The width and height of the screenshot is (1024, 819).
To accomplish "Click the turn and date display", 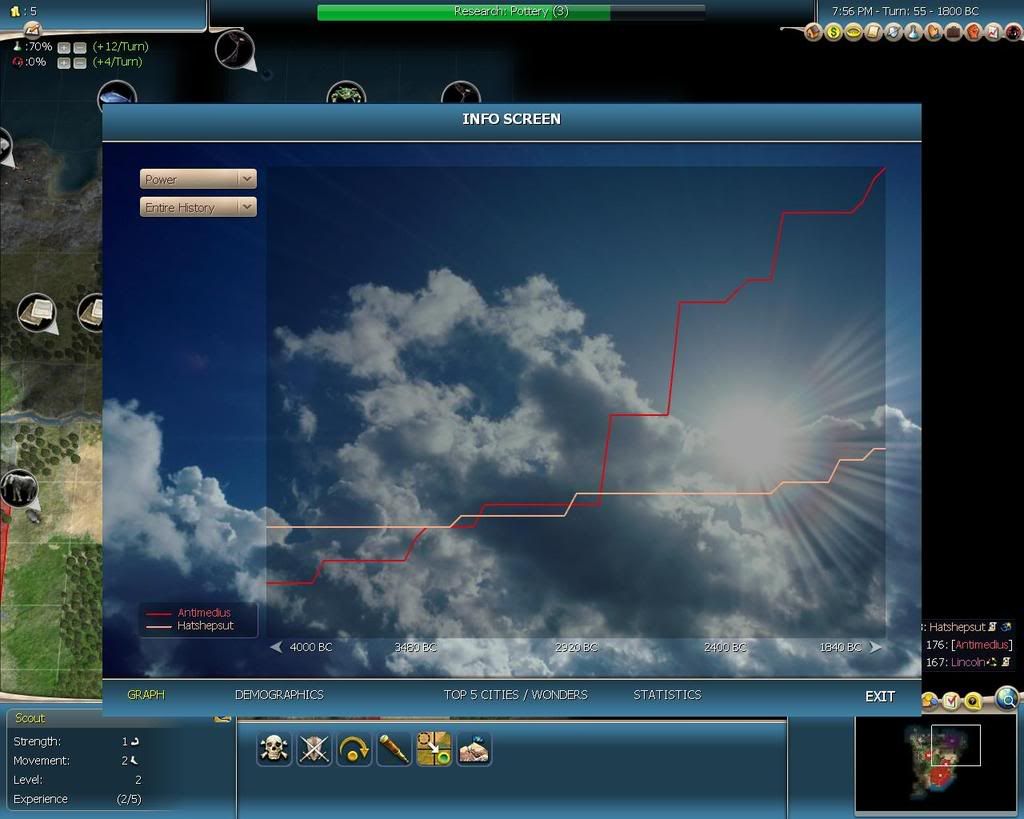I will click(x=905, y=11).
